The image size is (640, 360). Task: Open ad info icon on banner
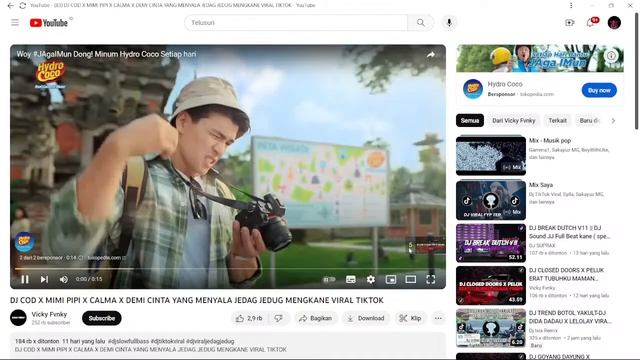click(611, 55)
